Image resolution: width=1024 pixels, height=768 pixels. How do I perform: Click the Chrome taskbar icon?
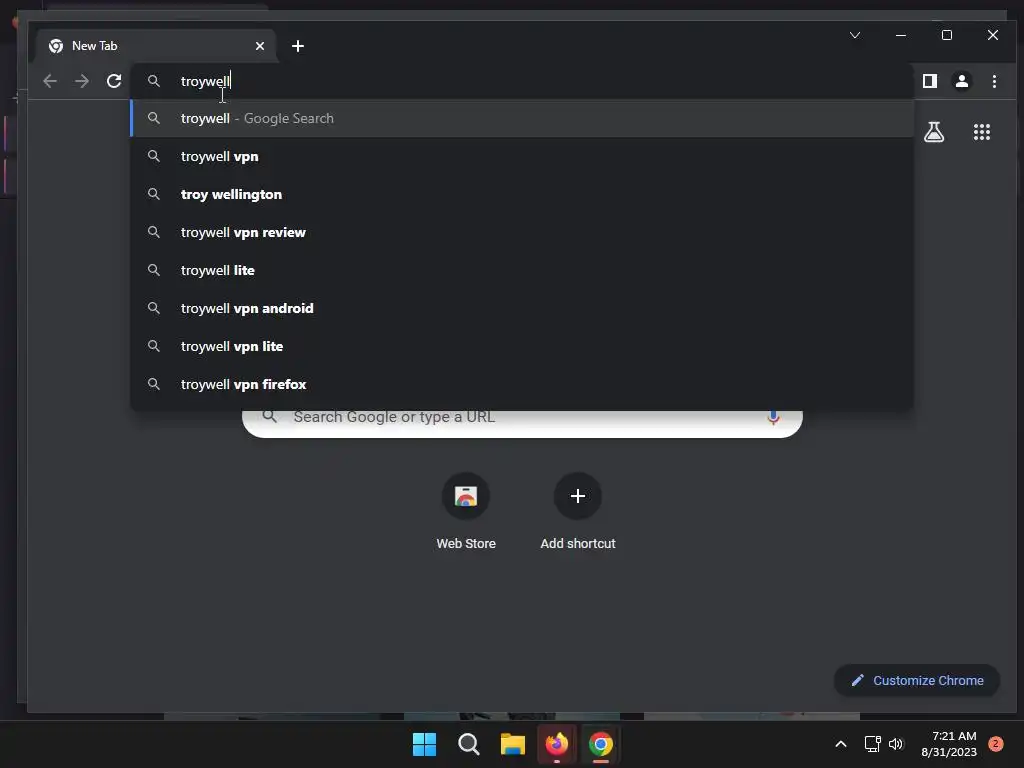601,744
